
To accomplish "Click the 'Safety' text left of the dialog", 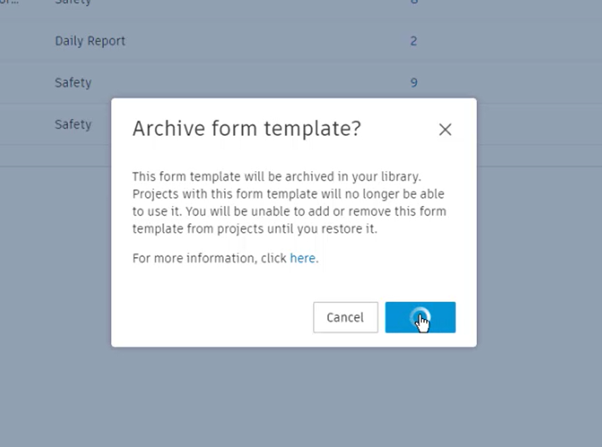I will point(73,124).
